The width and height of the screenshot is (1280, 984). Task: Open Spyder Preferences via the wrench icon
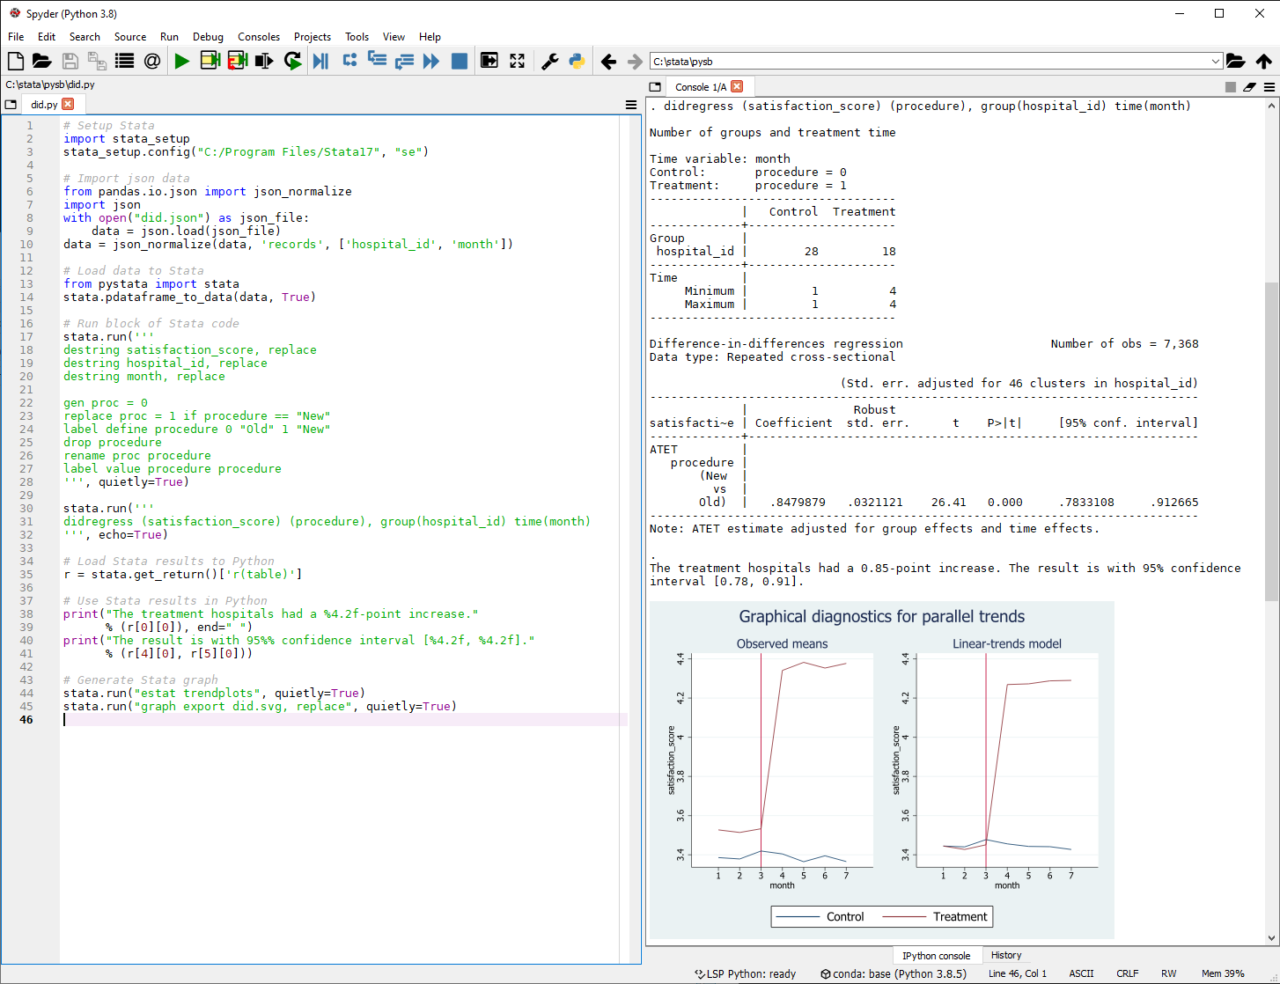click(x=549, y=60)
